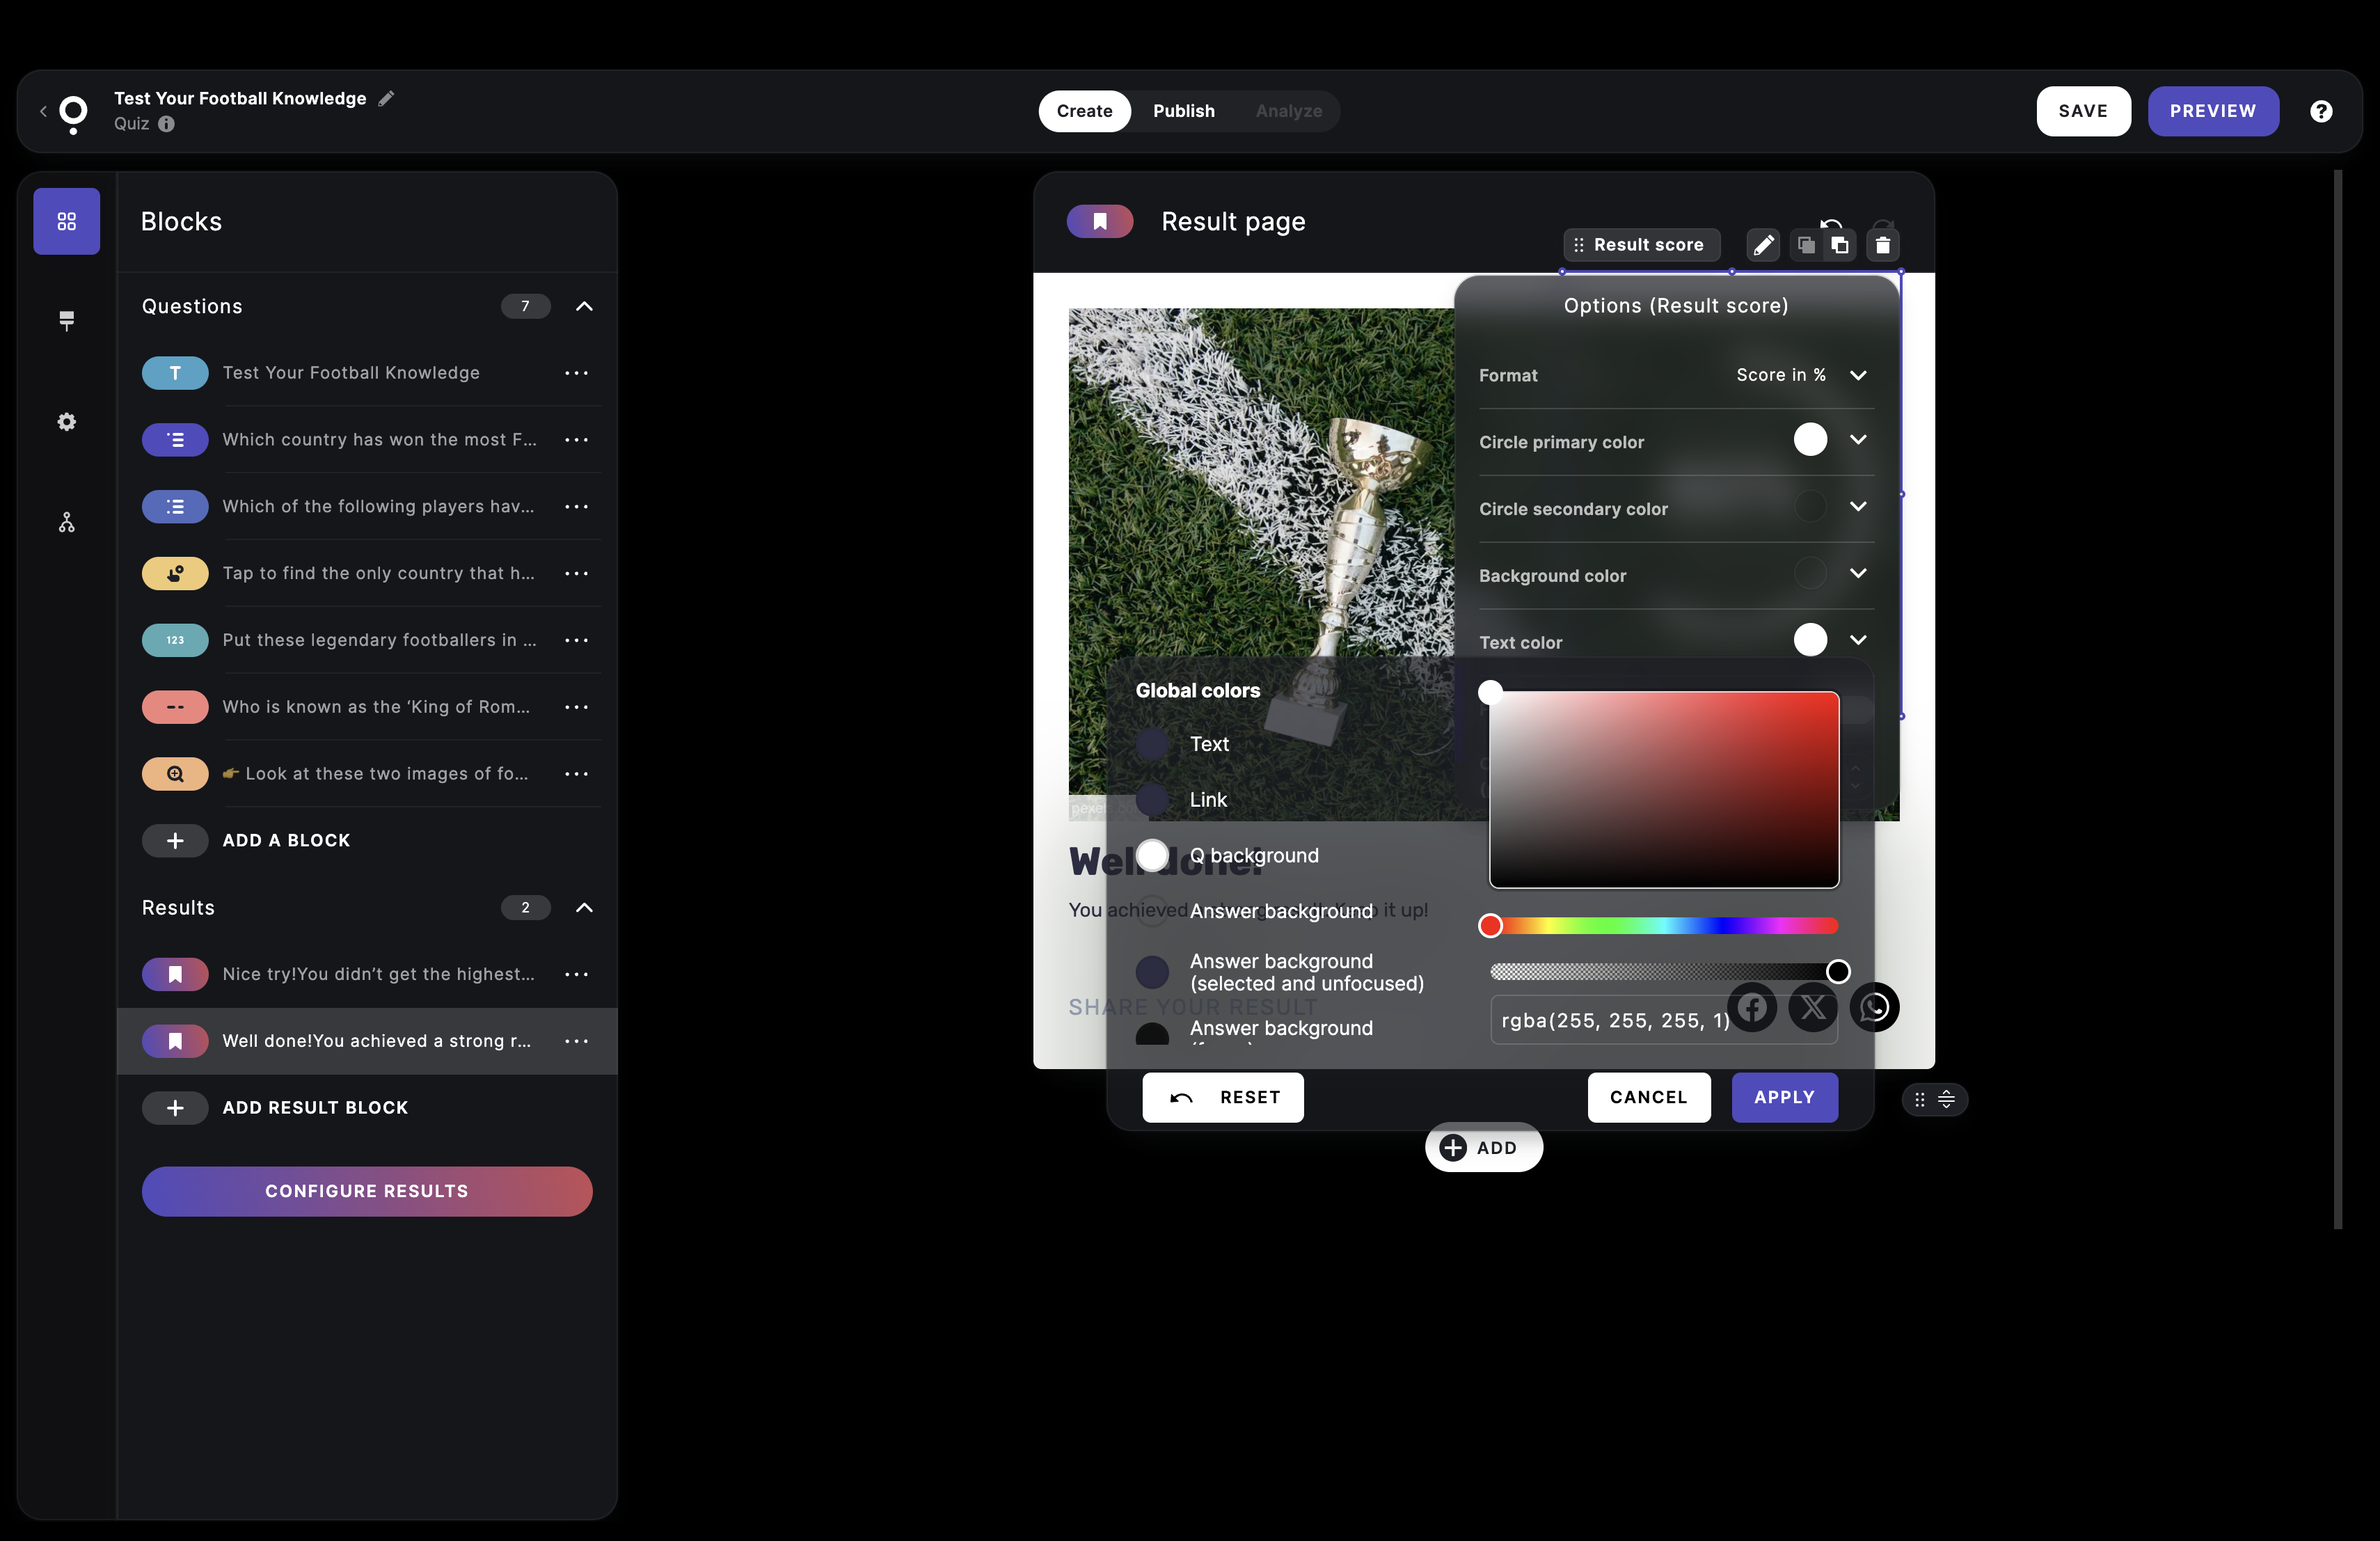Image resolution: width=2380 pixels, height=1541 pixels.
Task: Click the pencil edit icon for Result score
Action: click(x=1763, y=245)
